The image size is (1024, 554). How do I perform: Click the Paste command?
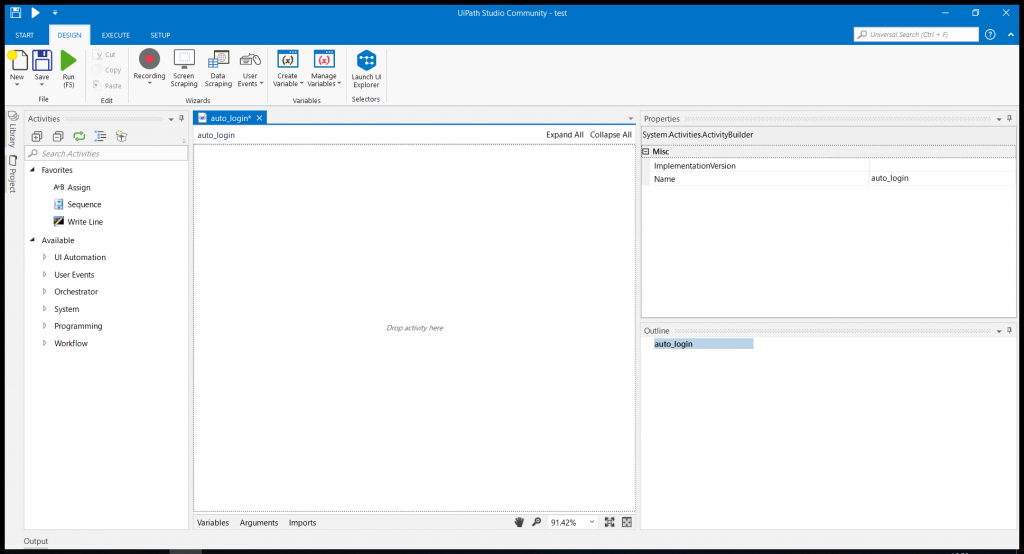(x=108, y=86)
